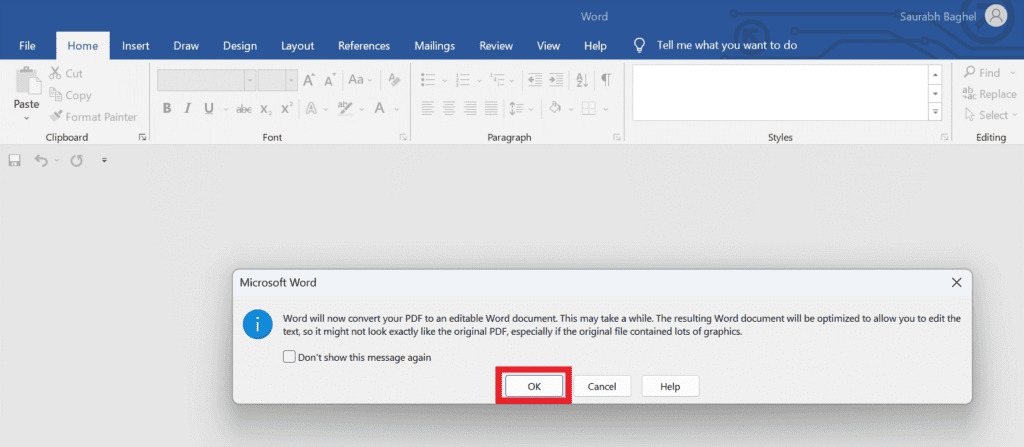
Task: Open Text Effects and Typography
Action: tap(312, 108)
